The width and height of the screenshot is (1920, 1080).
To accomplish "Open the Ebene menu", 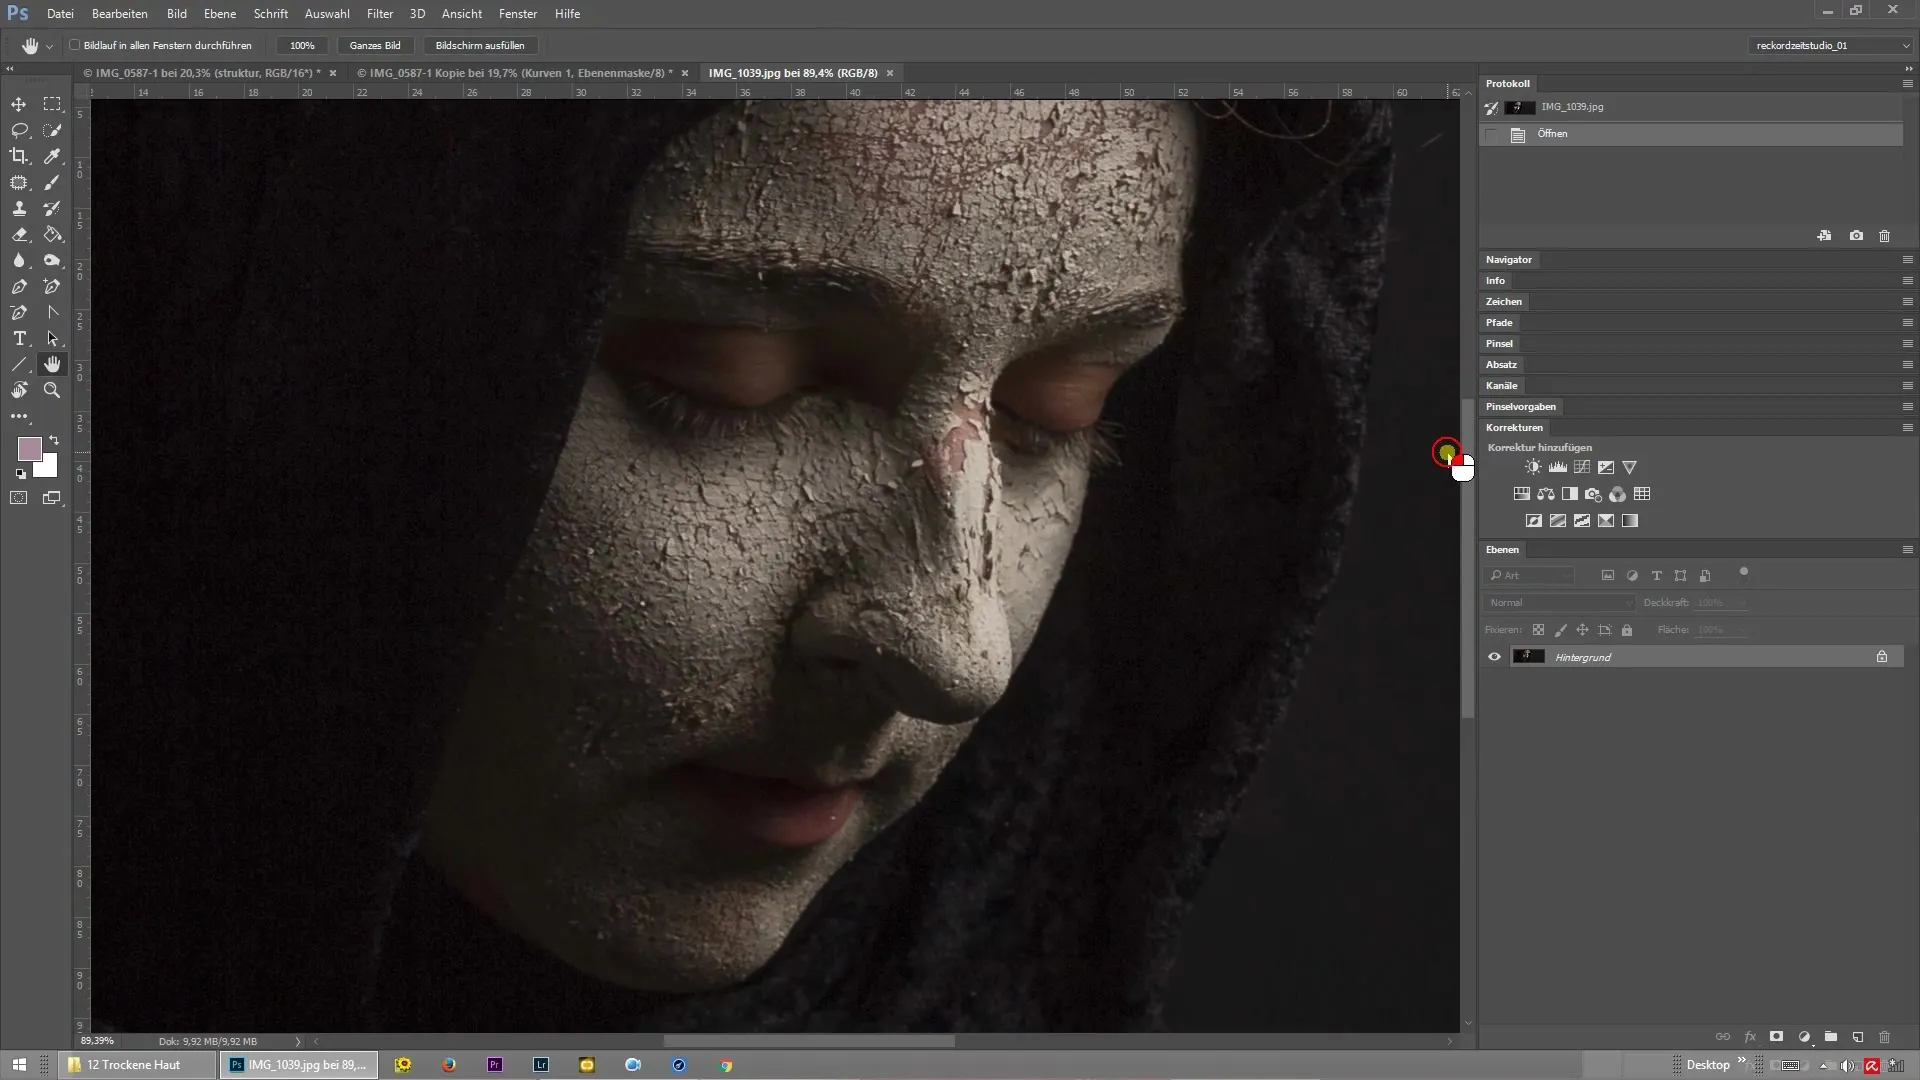I will 220,14.
